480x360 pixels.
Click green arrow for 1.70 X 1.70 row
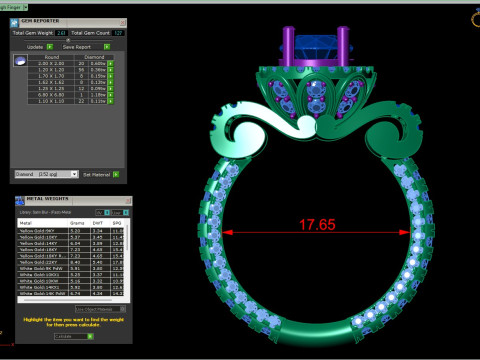click(x=111, y=76)
